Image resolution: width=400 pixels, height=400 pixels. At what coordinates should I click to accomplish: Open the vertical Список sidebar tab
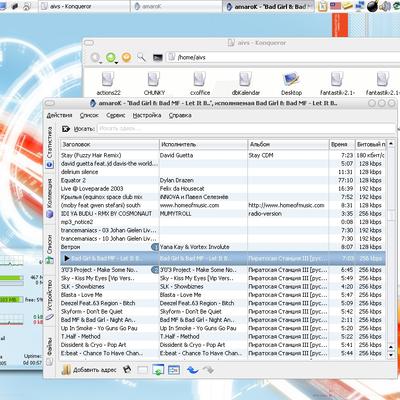49,249
